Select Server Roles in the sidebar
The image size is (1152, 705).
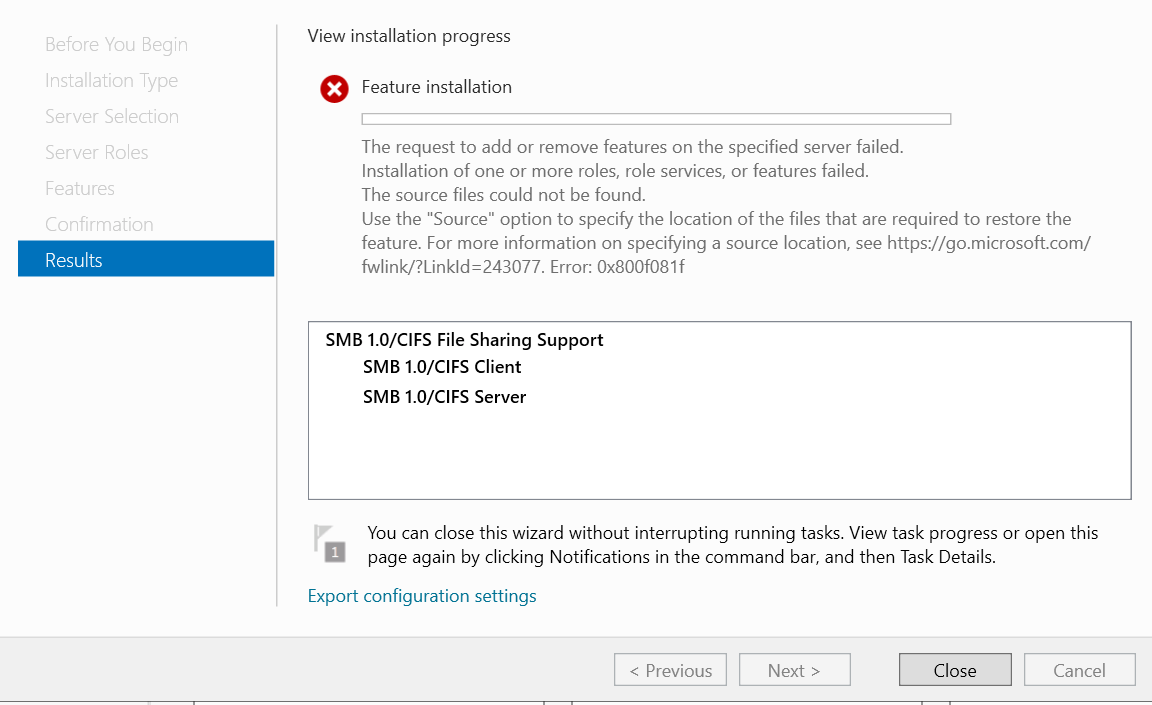point(96,152)
